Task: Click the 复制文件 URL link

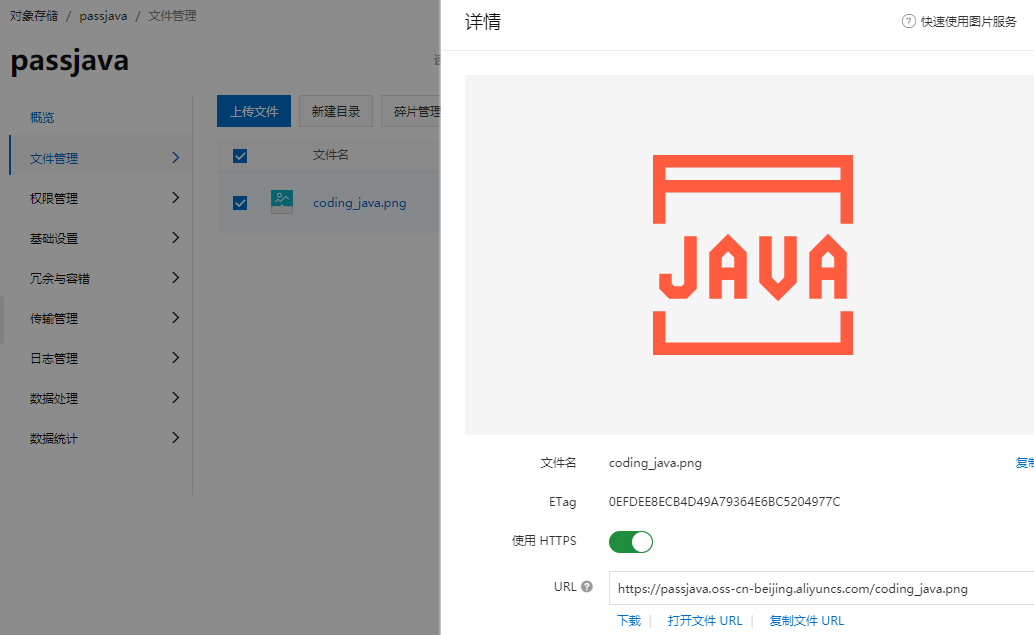Action: click(806, 620)
